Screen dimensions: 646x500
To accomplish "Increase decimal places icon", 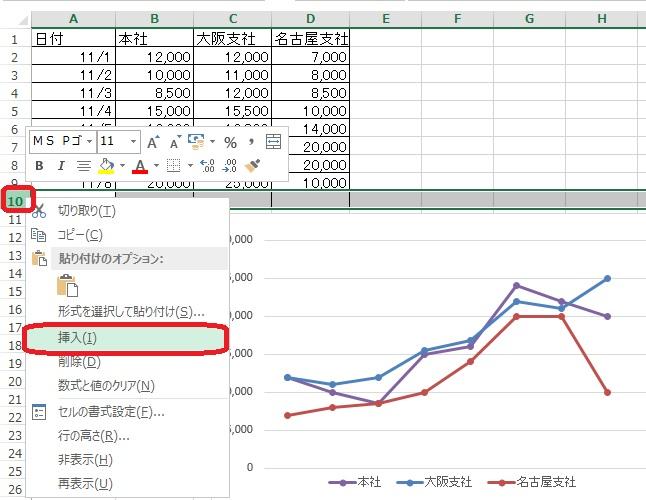I will (x=207, y=166).
